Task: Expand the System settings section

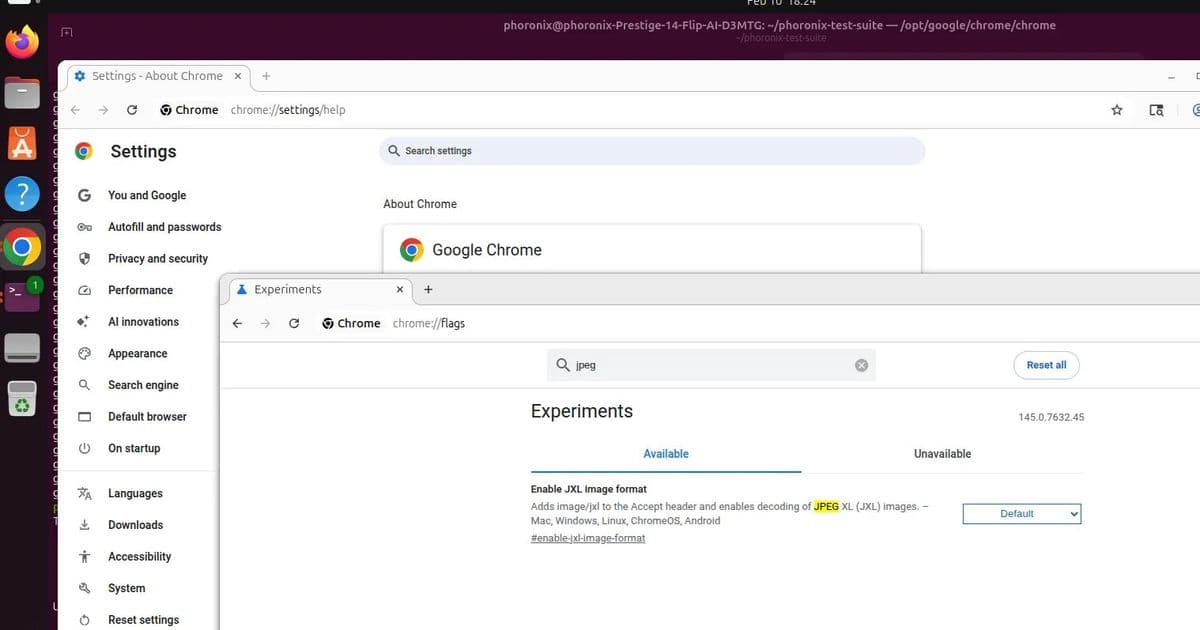Action: pos(127,588)
